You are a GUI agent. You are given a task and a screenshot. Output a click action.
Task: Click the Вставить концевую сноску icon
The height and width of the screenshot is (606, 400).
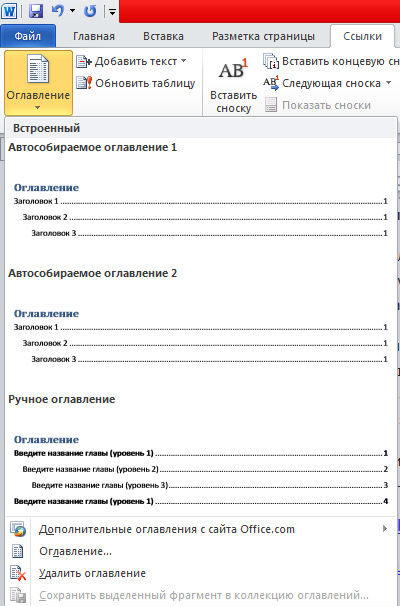pyautogui.click(x=271, y=61)
